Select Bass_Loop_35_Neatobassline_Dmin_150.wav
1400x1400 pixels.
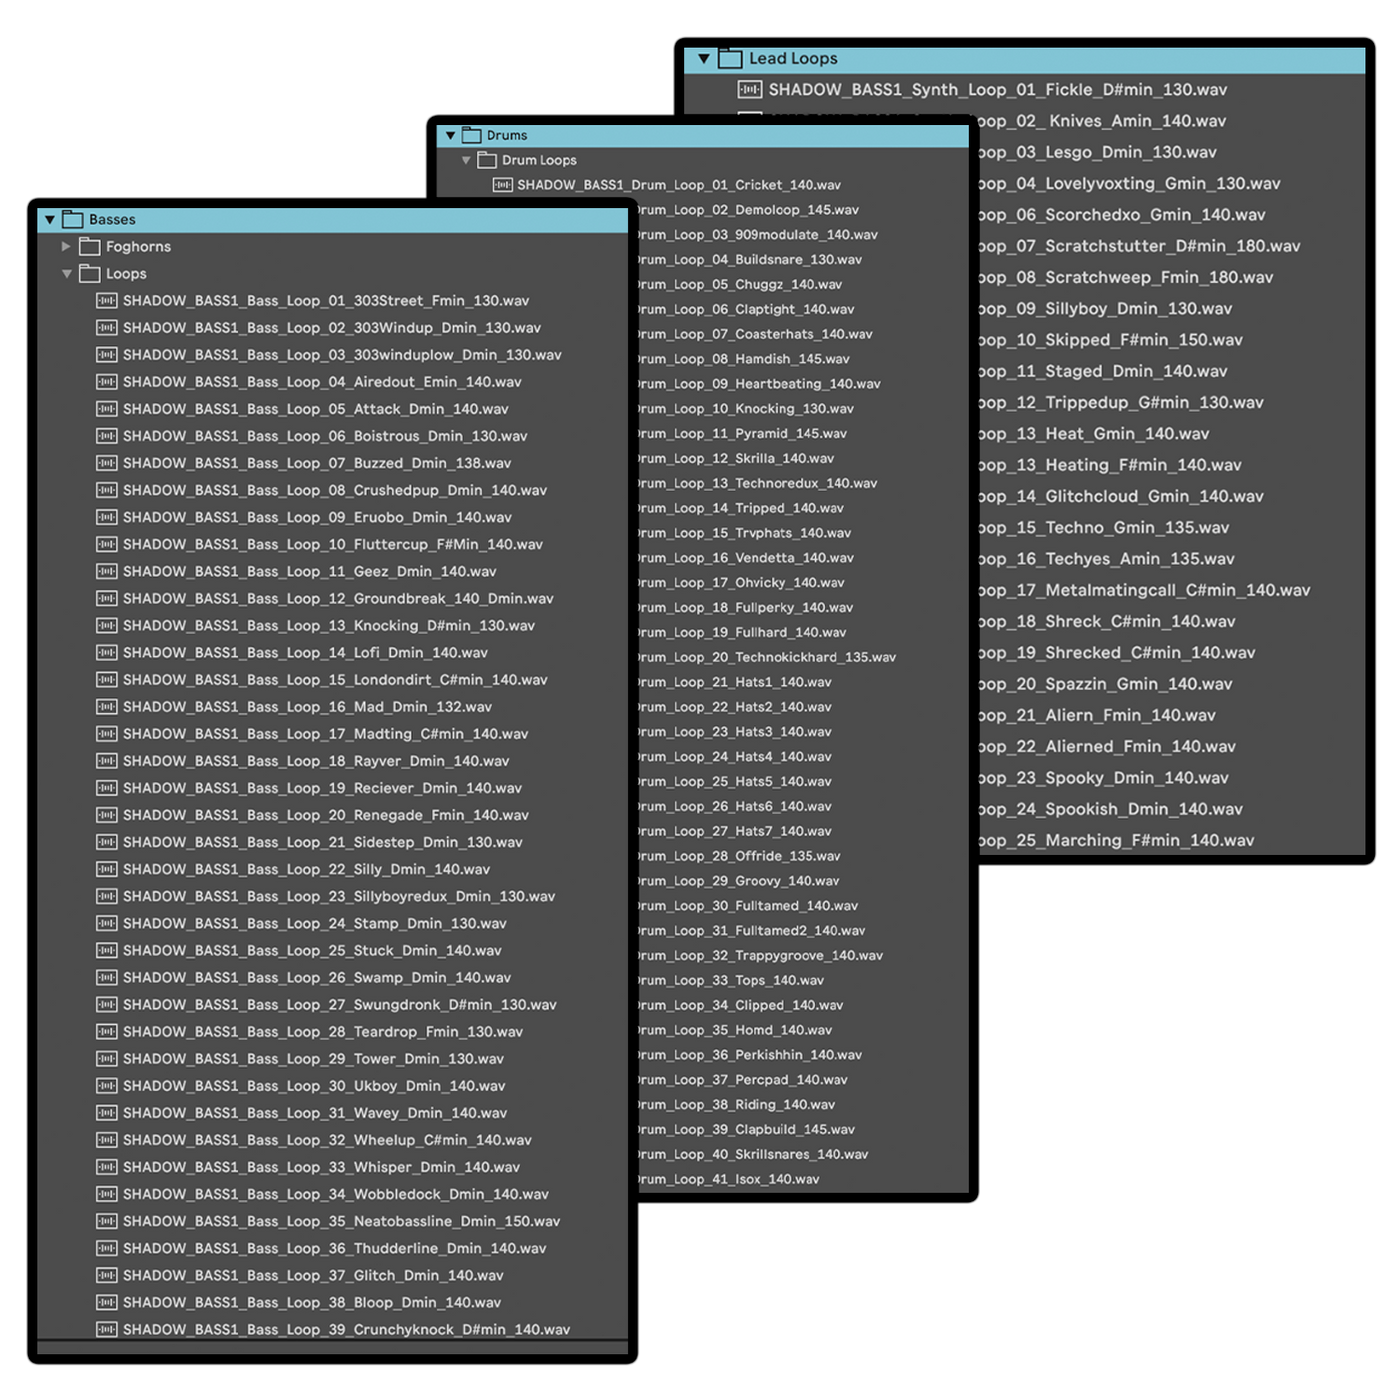[x=340, y=1222]
